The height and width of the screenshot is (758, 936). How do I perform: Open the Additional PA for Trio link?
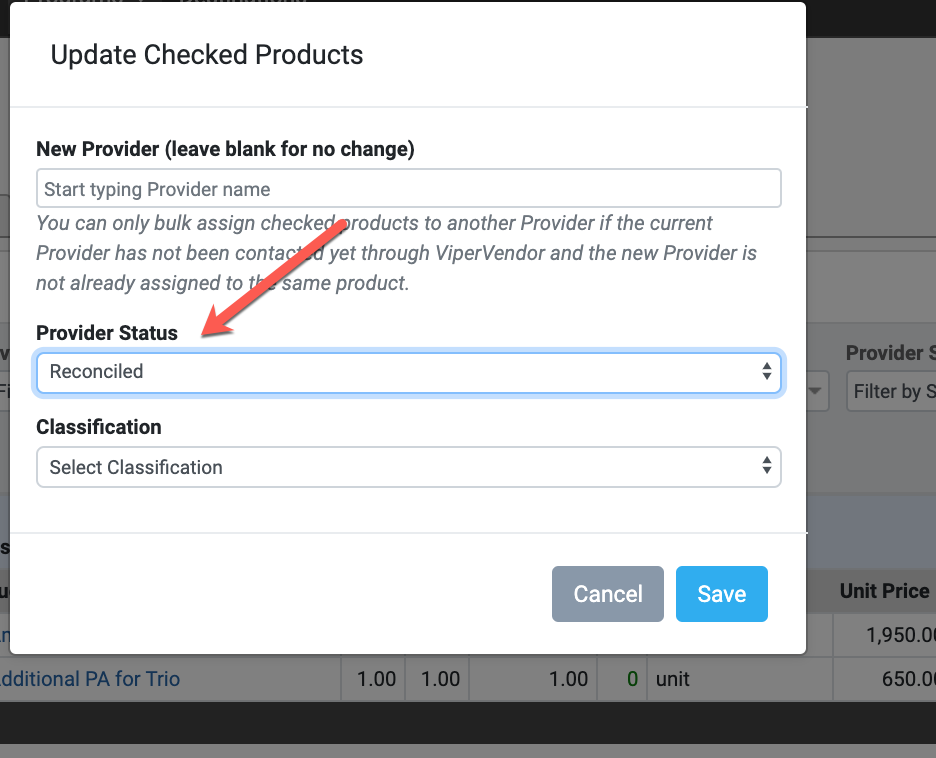[x=90, y=679]
